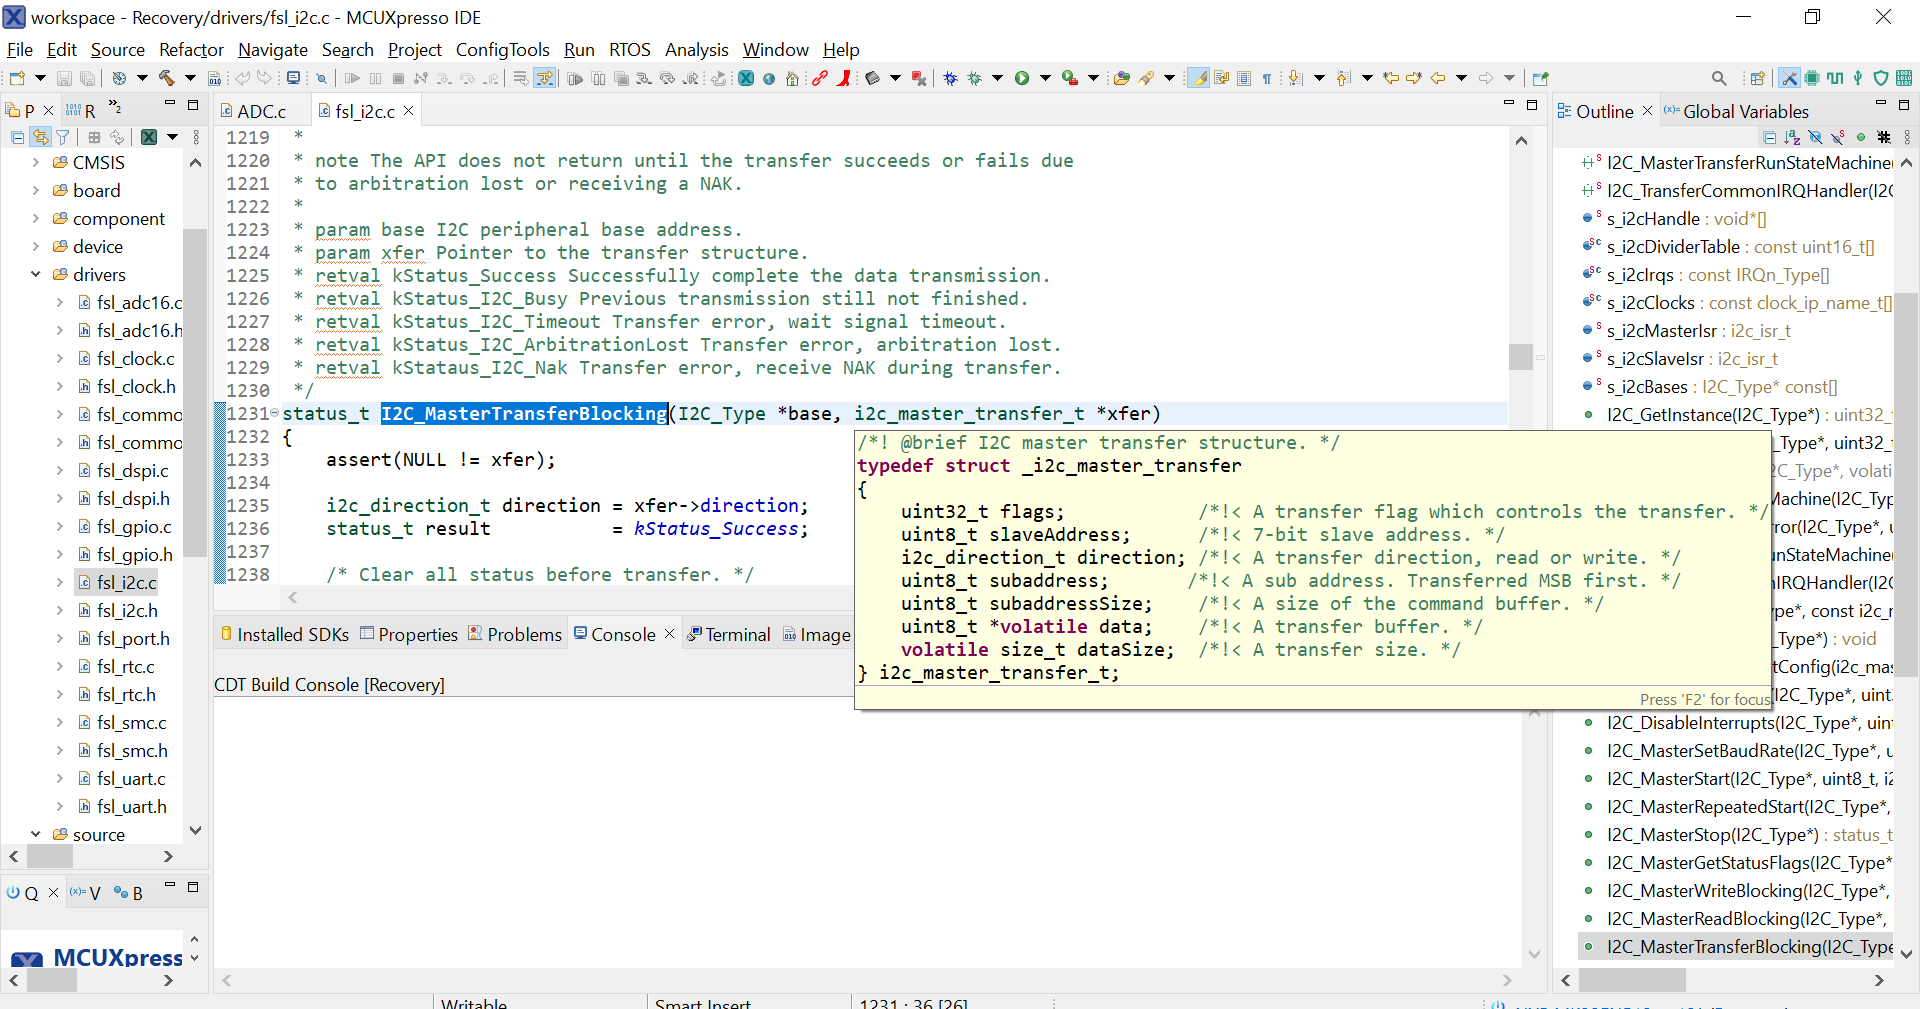The image size is (1920, 1009).
Task: Toggle Show Whitespace Characters in editor
Action: click(x=1266, y=78)
